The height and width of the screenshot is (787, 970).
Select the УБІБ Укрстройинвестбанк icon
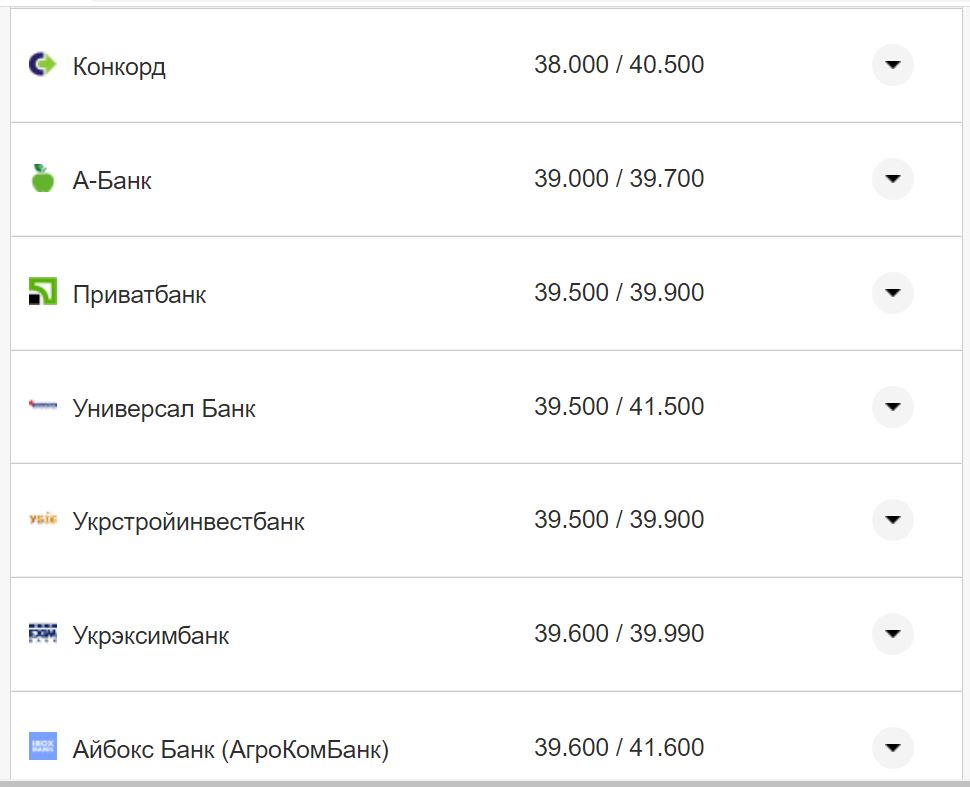pyautogui.click(x=42, y=520)
